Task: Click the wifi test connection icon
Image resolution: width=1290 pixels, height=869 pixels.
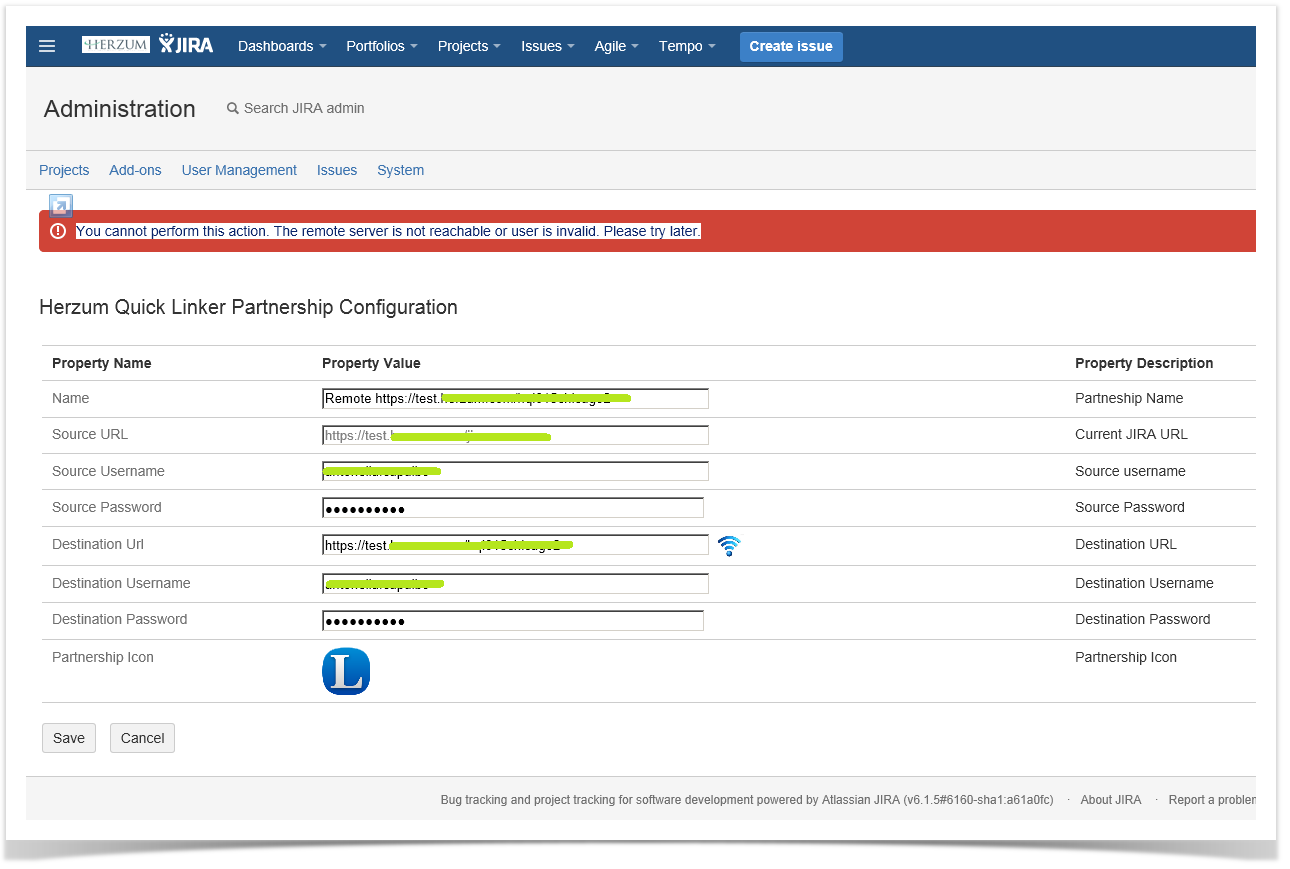Action: [729, 546]
